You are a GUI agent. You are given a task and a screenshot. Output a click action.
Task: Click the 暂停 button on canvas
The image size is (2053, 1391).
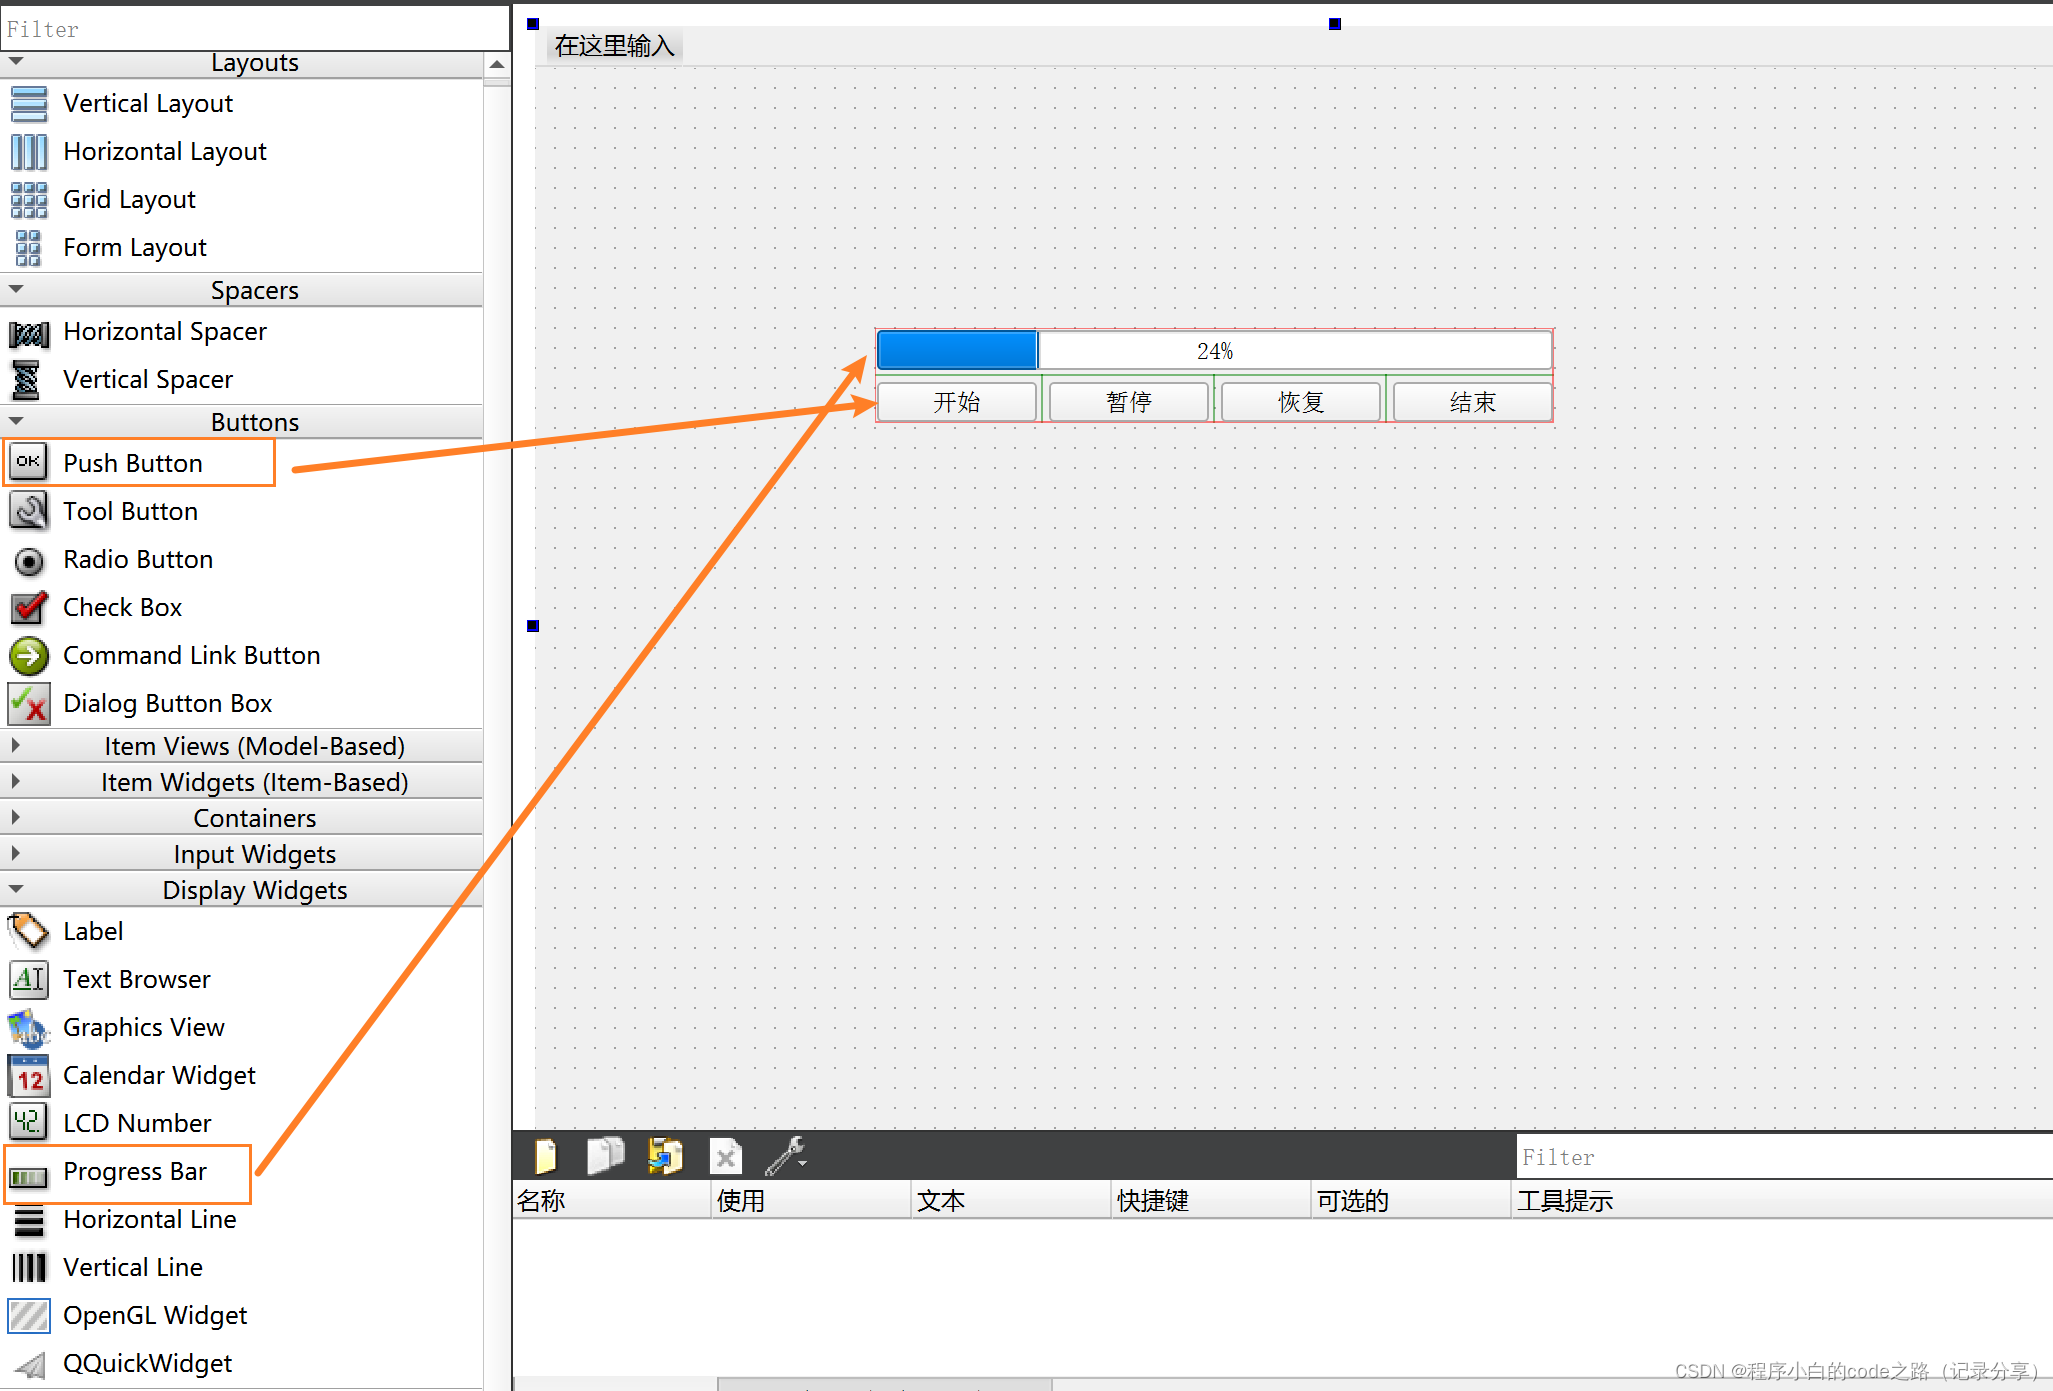point(1130,401)
